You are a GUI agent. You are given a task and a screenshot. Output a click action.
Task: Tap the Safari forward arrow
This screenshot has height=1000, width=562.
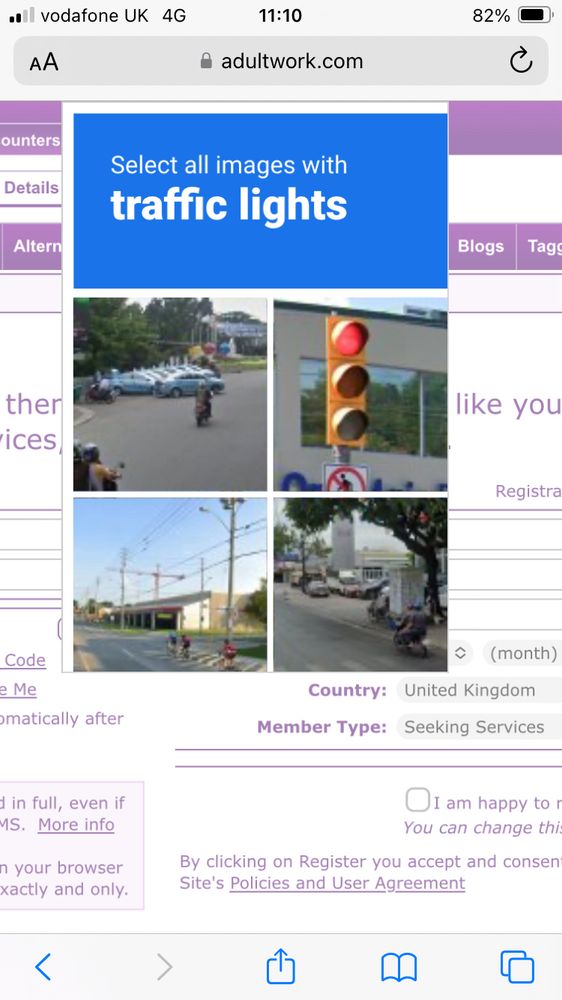pos(165,967)
